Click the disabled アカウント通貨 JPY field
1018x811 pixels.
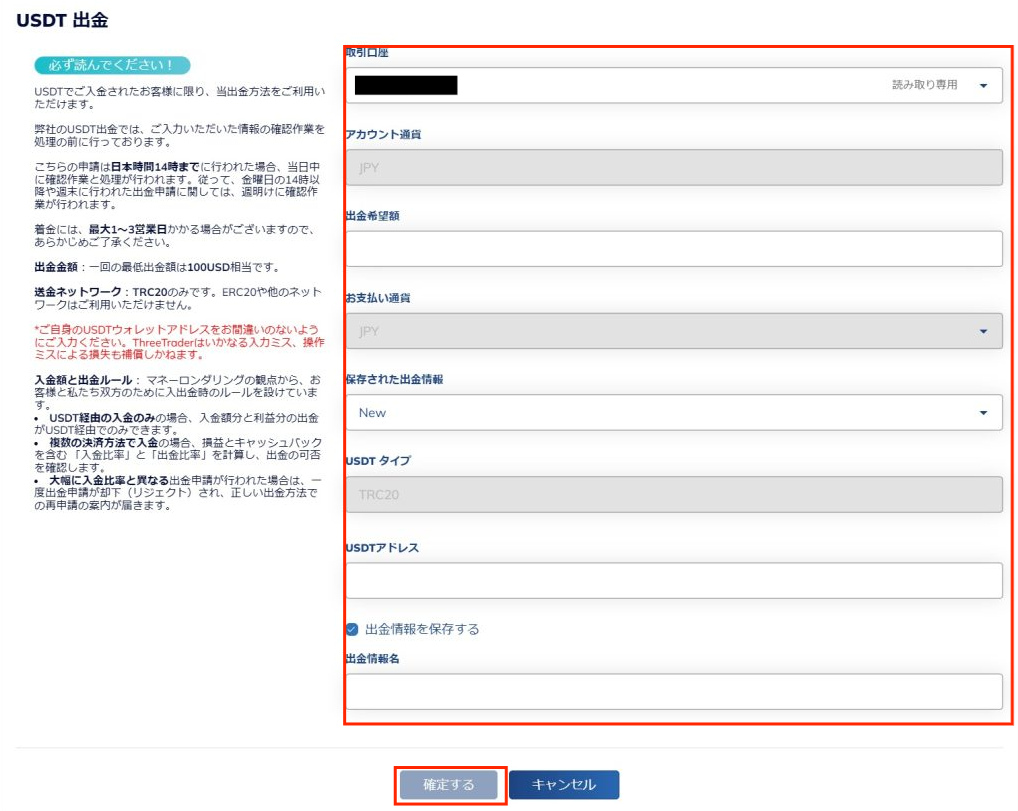[x=670, y=167]
